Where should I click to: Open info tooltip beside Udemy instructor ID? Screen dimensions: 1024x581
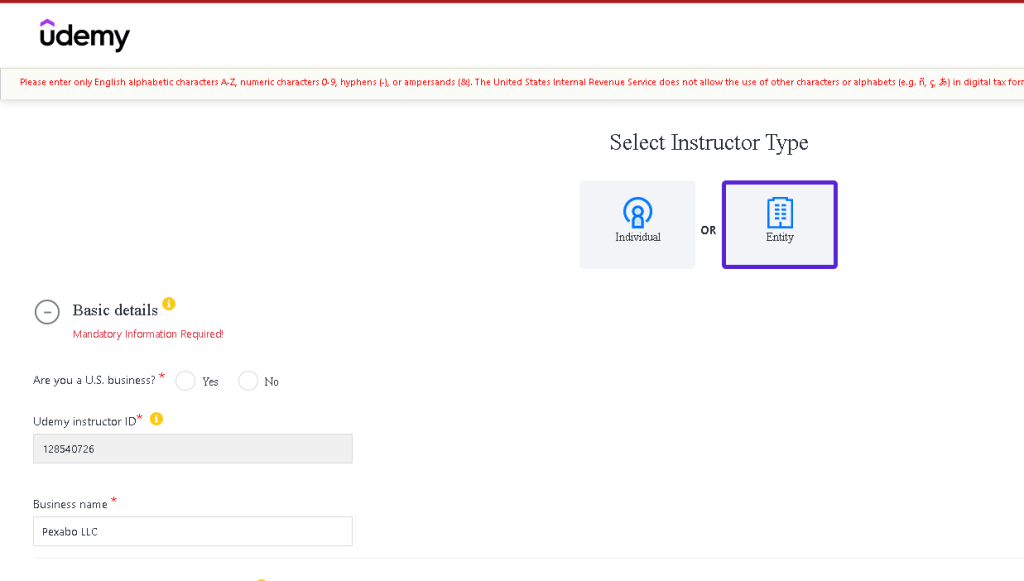[156, 419]
